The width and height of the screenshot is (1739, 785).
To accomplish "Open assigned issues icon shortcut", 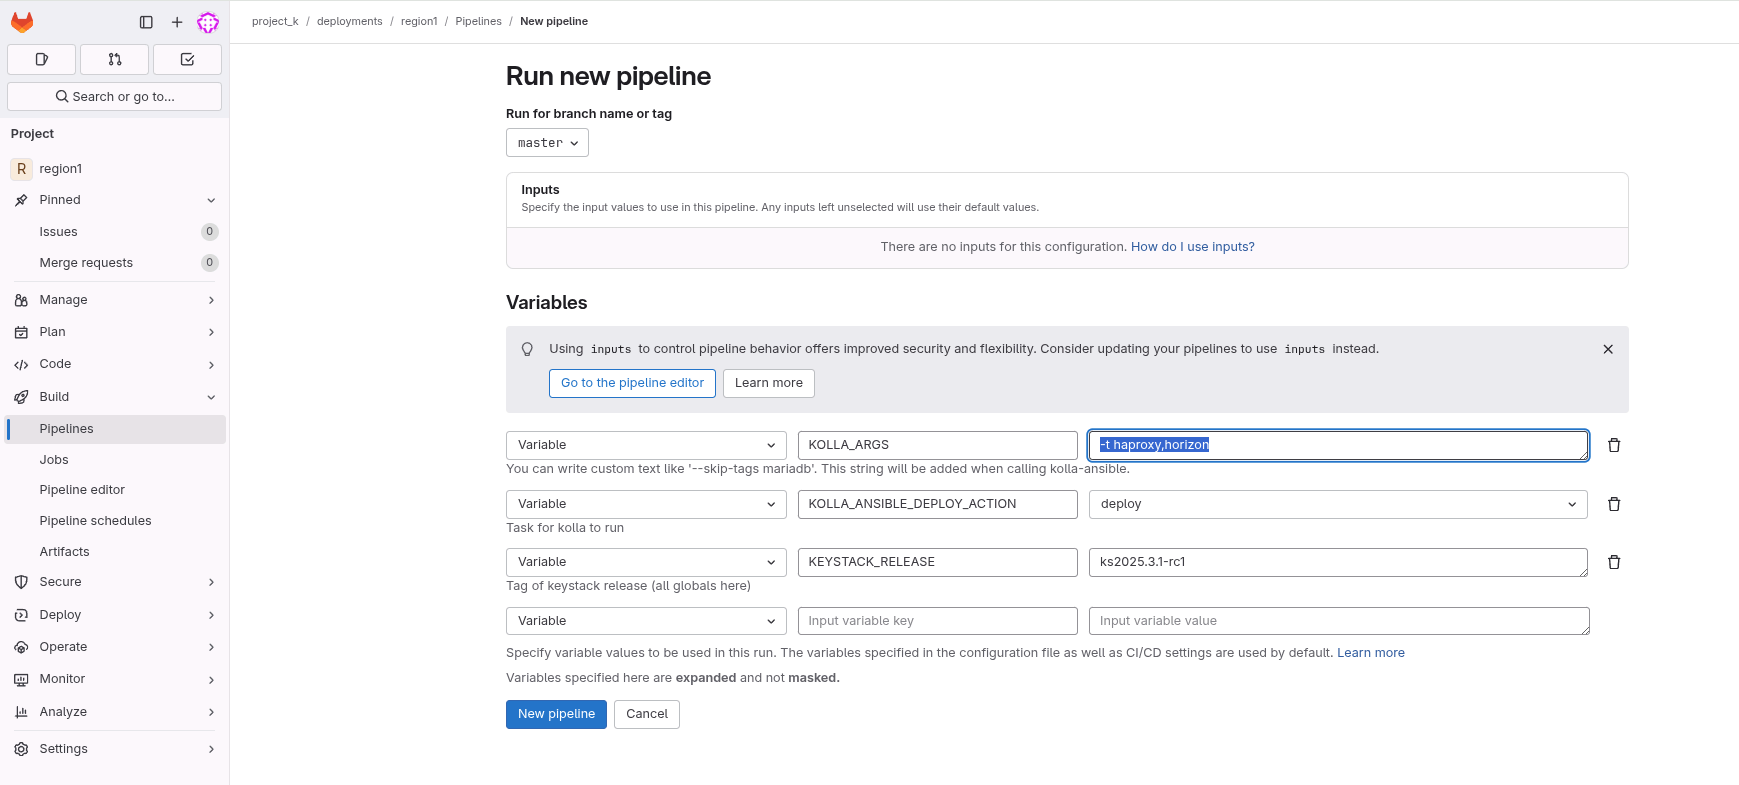I will click(42, 60).
